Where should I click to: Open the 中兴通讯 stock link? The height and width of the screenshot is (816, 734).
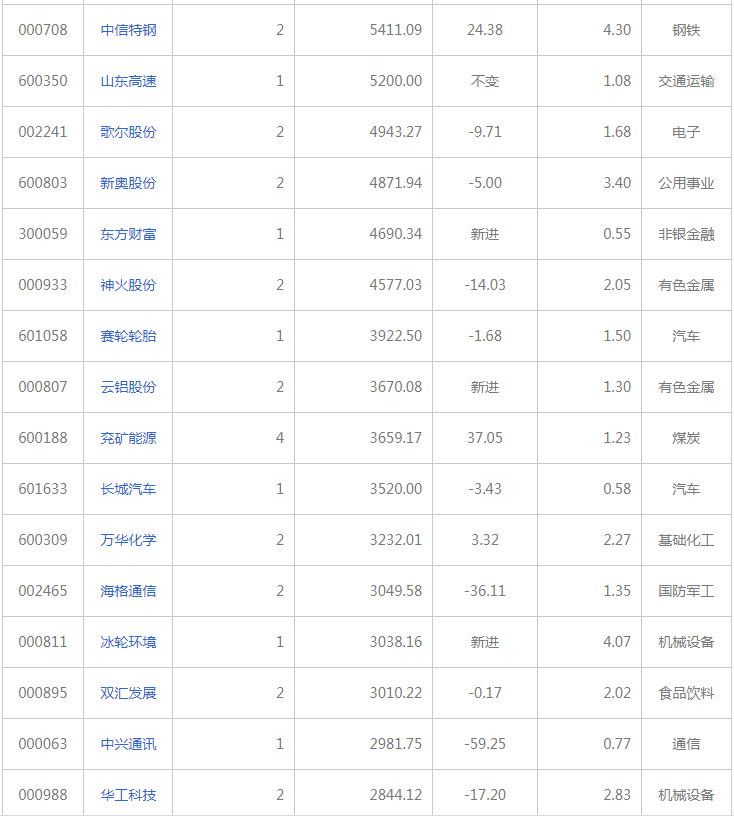coord(128,744)
